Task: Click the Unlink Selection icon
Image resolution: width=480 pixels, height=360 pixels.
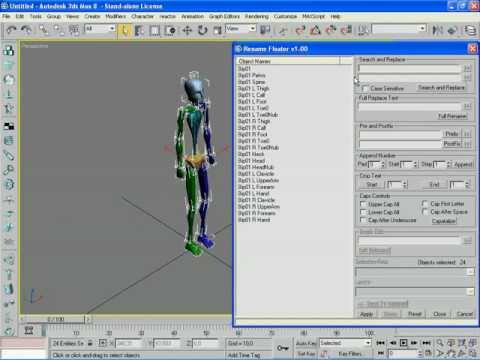Action: coord(59,30)
